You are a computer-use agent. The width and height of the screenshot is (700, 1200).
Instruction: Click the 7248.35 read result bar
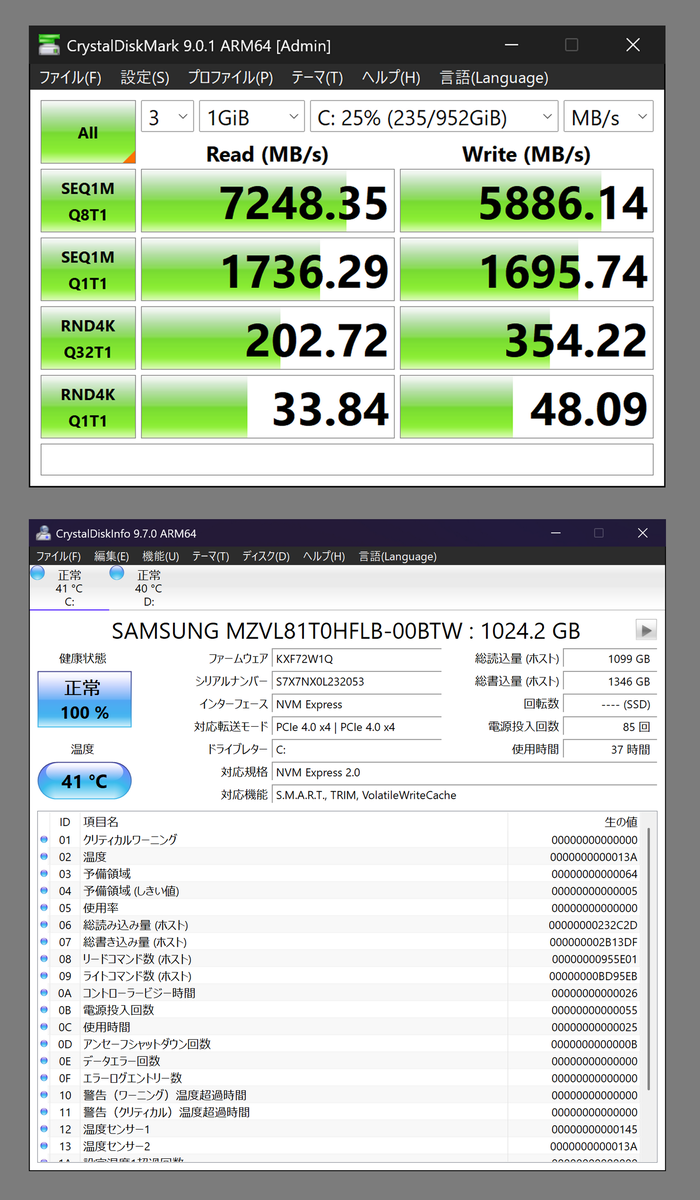tap(267, 200)
